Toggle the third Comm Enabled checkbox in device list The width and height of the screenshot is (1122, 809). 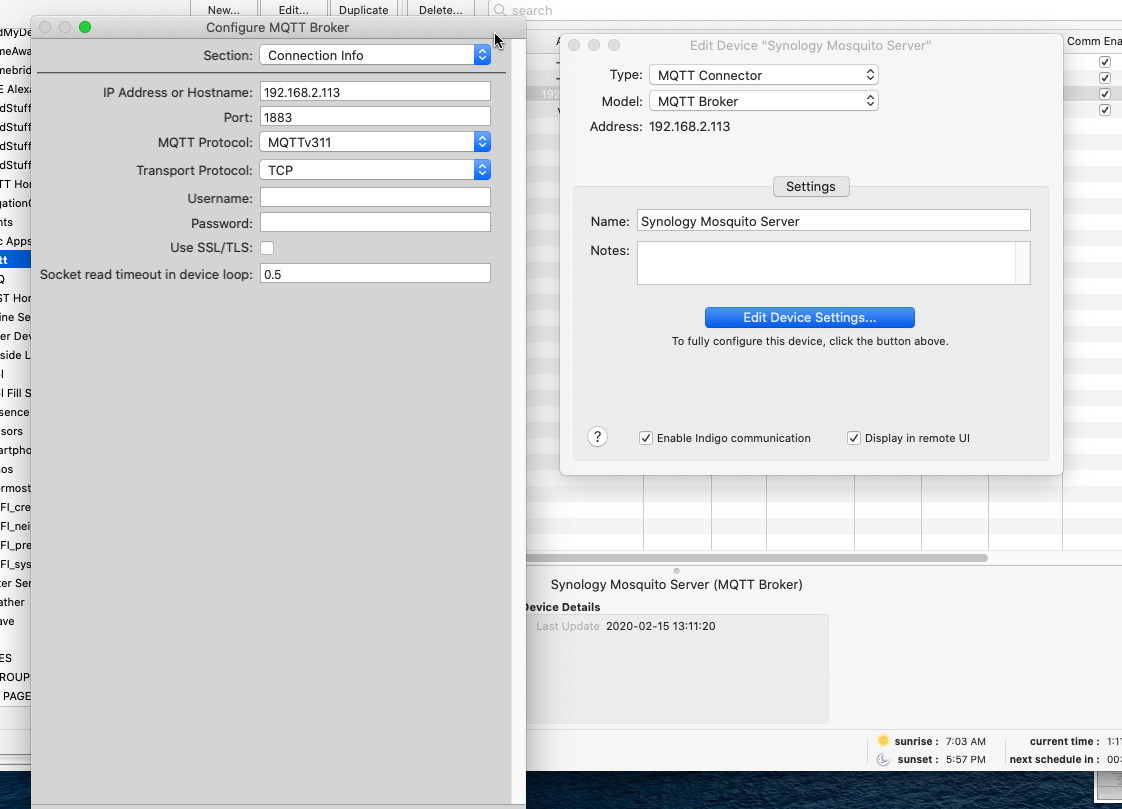1105,94
